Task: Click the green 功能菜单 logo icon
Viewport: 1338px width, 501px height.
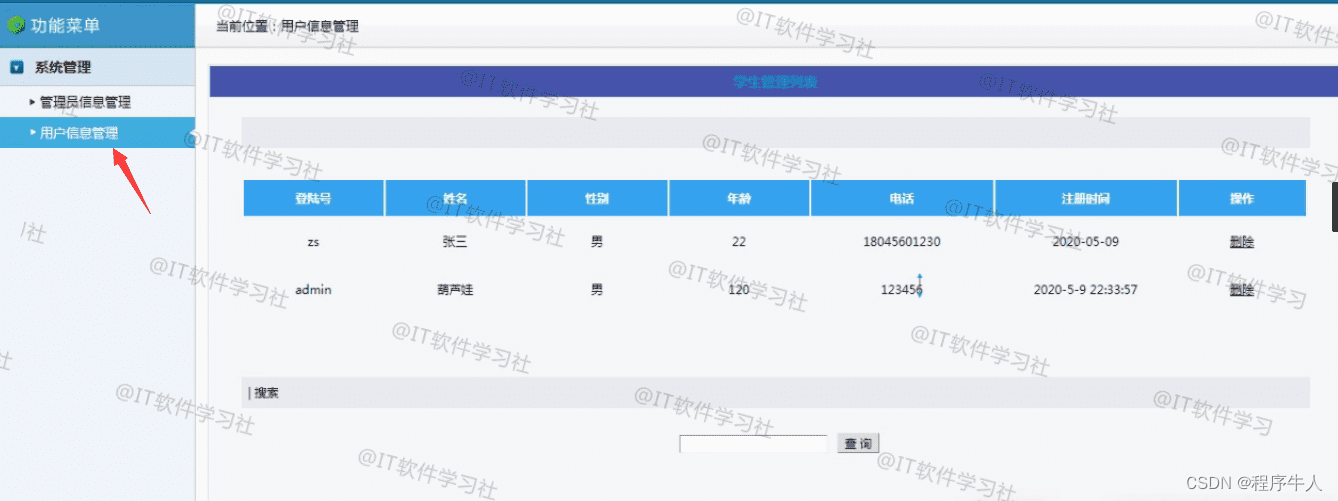Action: pyautogui.click(x=17, y=25)
